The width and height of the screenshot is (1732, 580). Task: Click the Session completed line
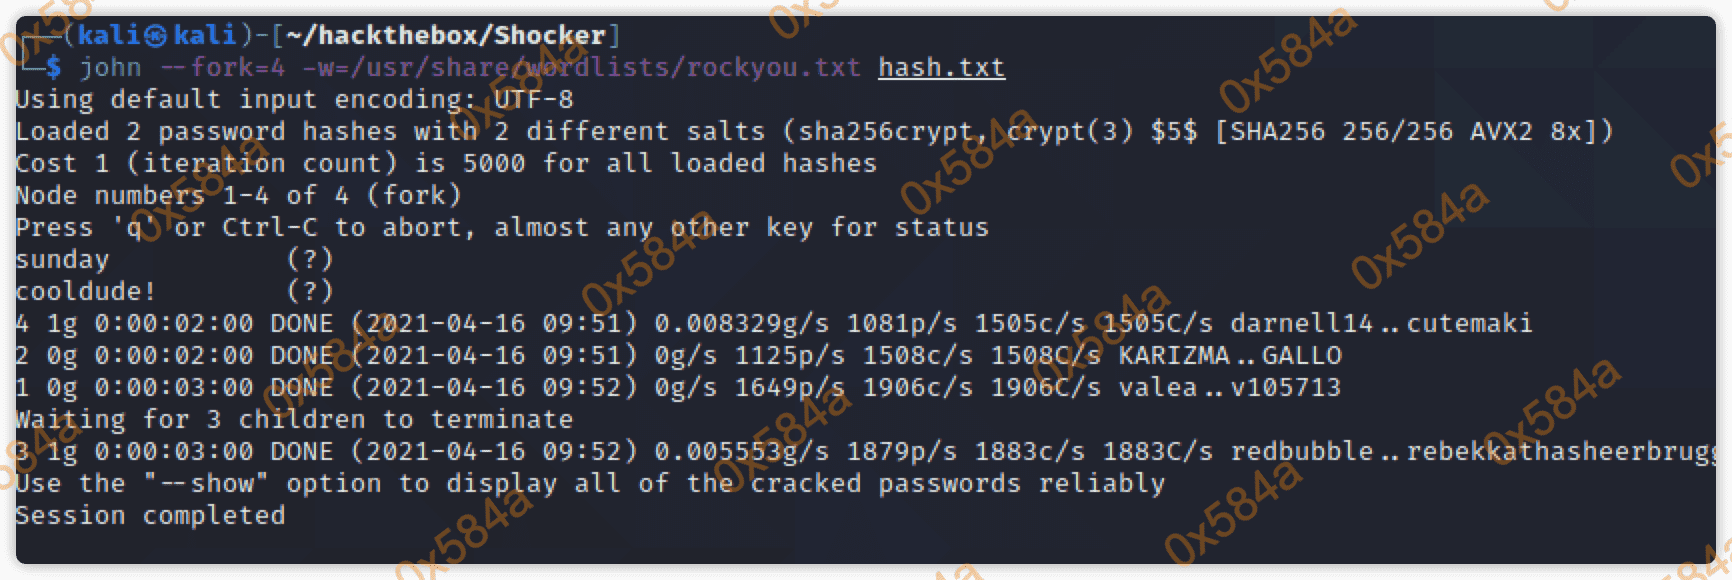coord(150,516)
